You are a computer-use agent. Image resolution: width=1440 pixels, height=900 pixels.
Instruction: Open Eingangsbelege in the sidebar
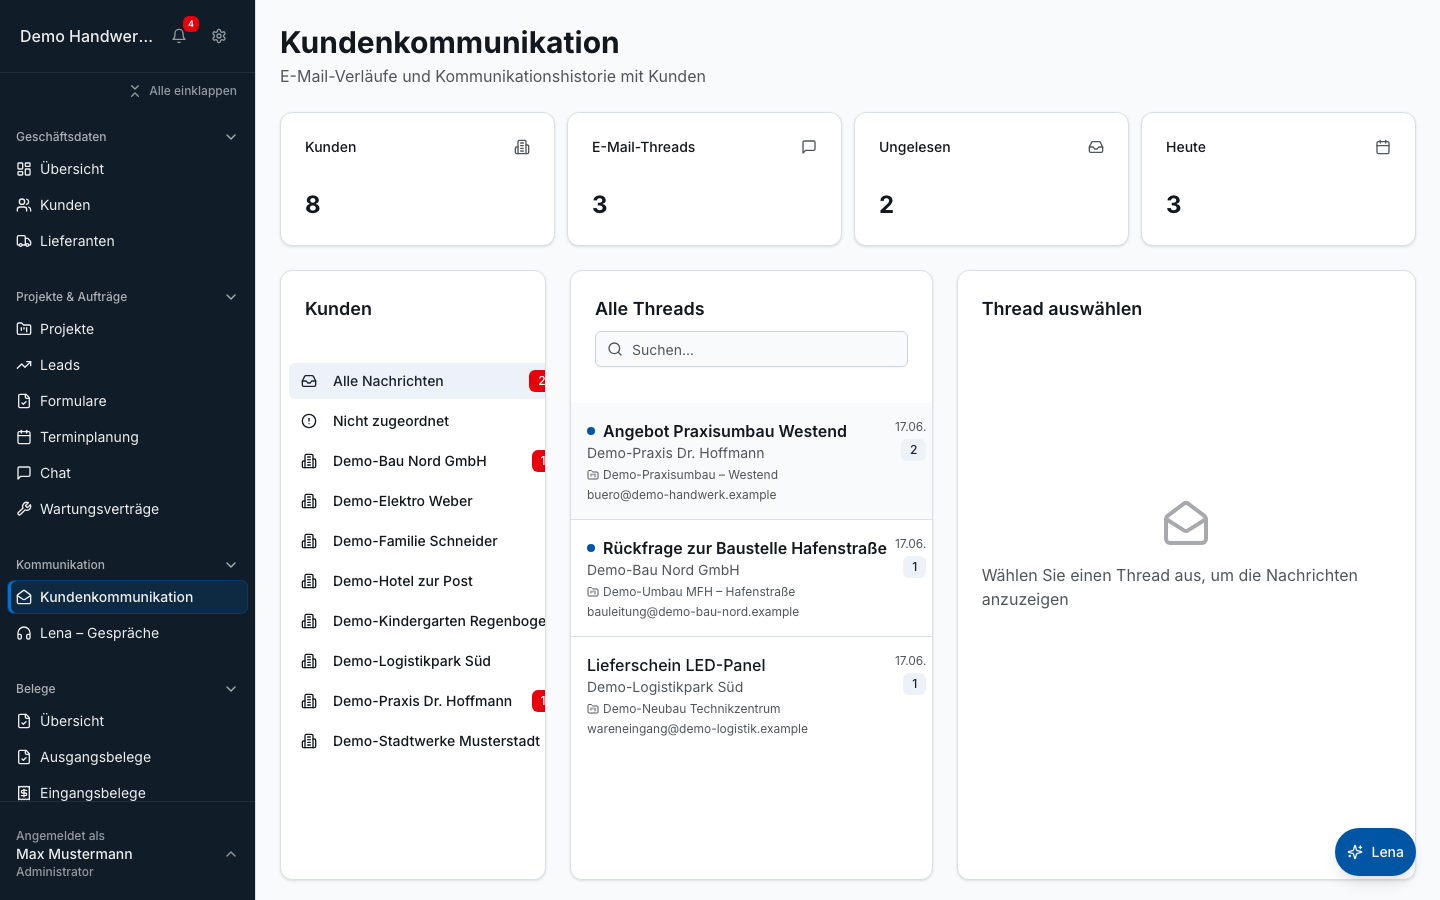[x=127, y=793]
